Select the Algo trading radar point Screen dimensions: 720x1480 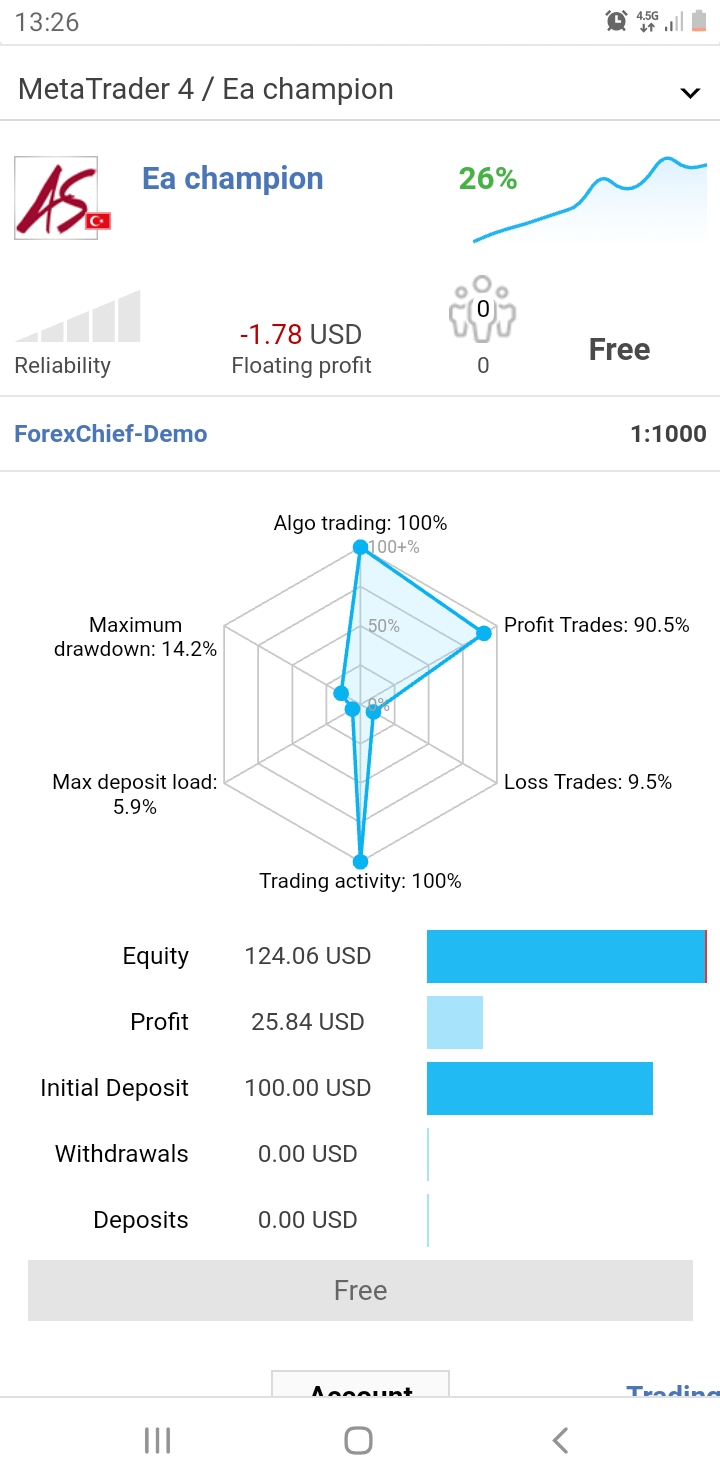click(x=360, y=548)
